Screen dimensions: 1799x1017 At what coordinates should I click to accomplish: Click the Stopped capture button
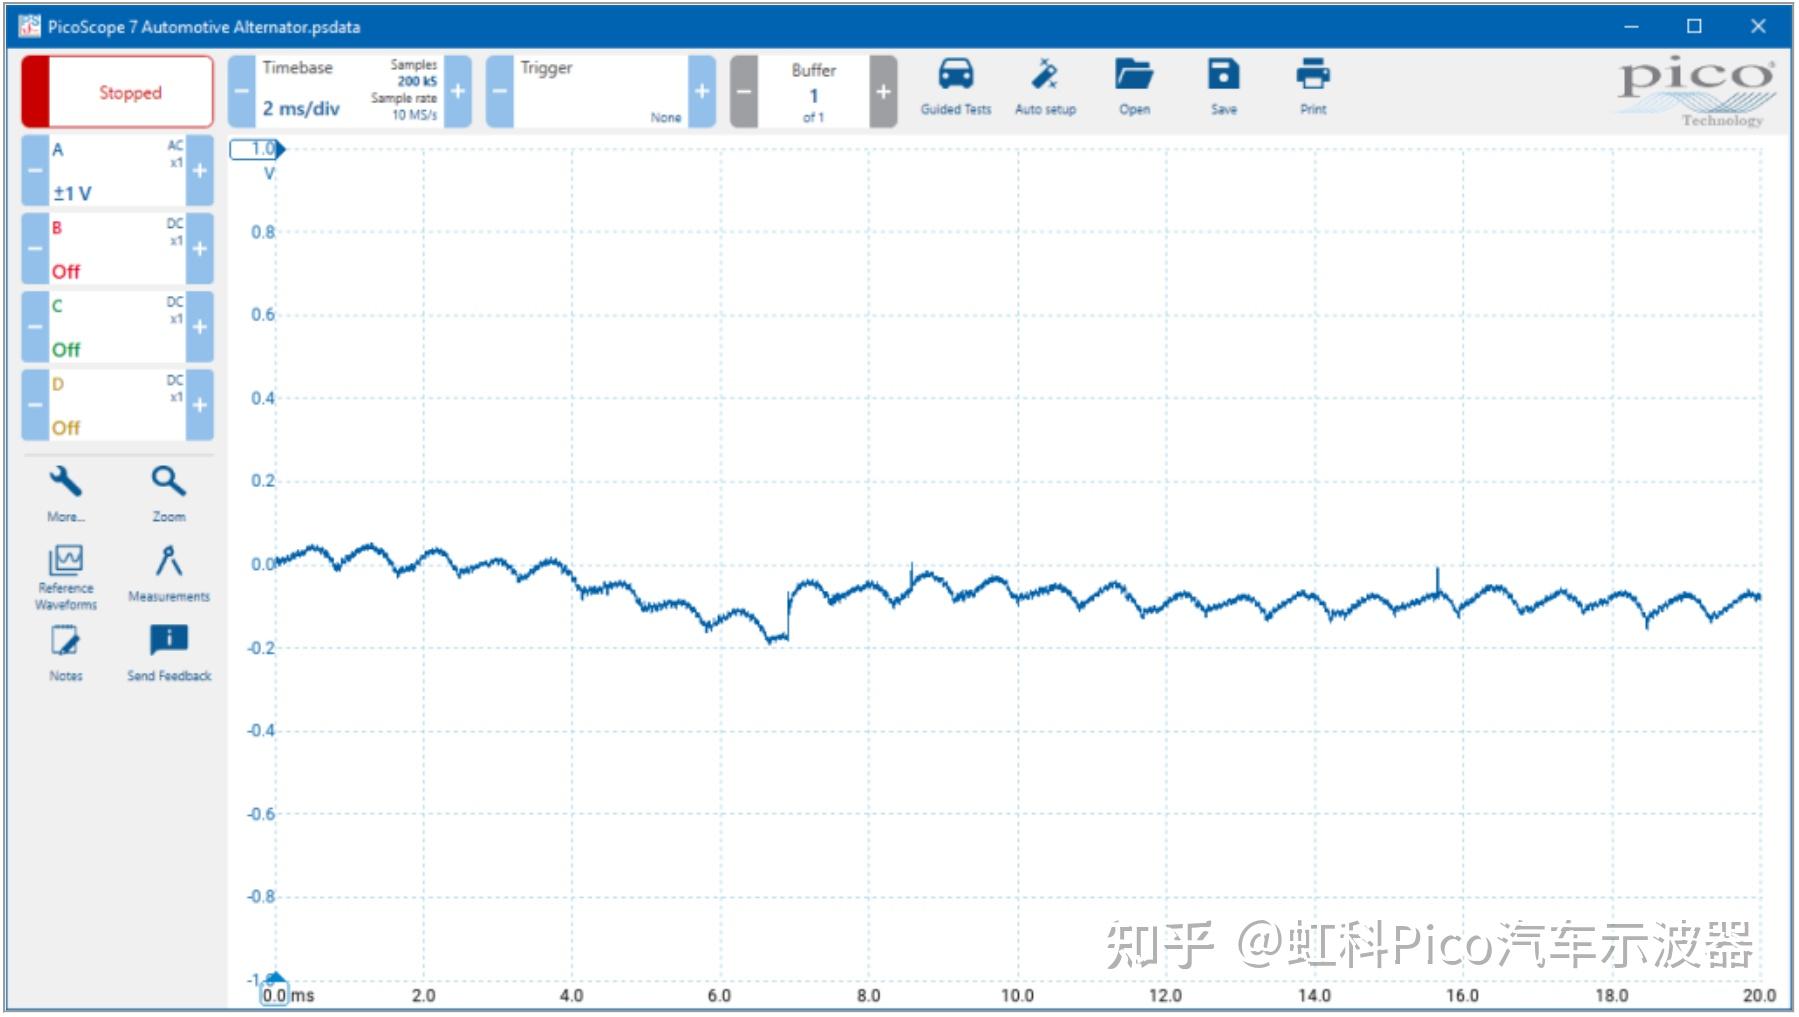click(118, 92)
